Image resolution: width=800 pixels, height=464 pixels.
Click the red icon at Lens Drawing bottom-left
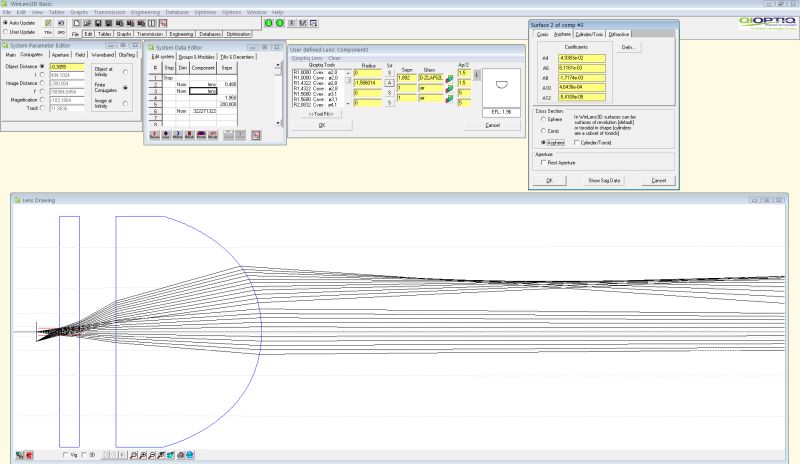[x=29, y=455]
